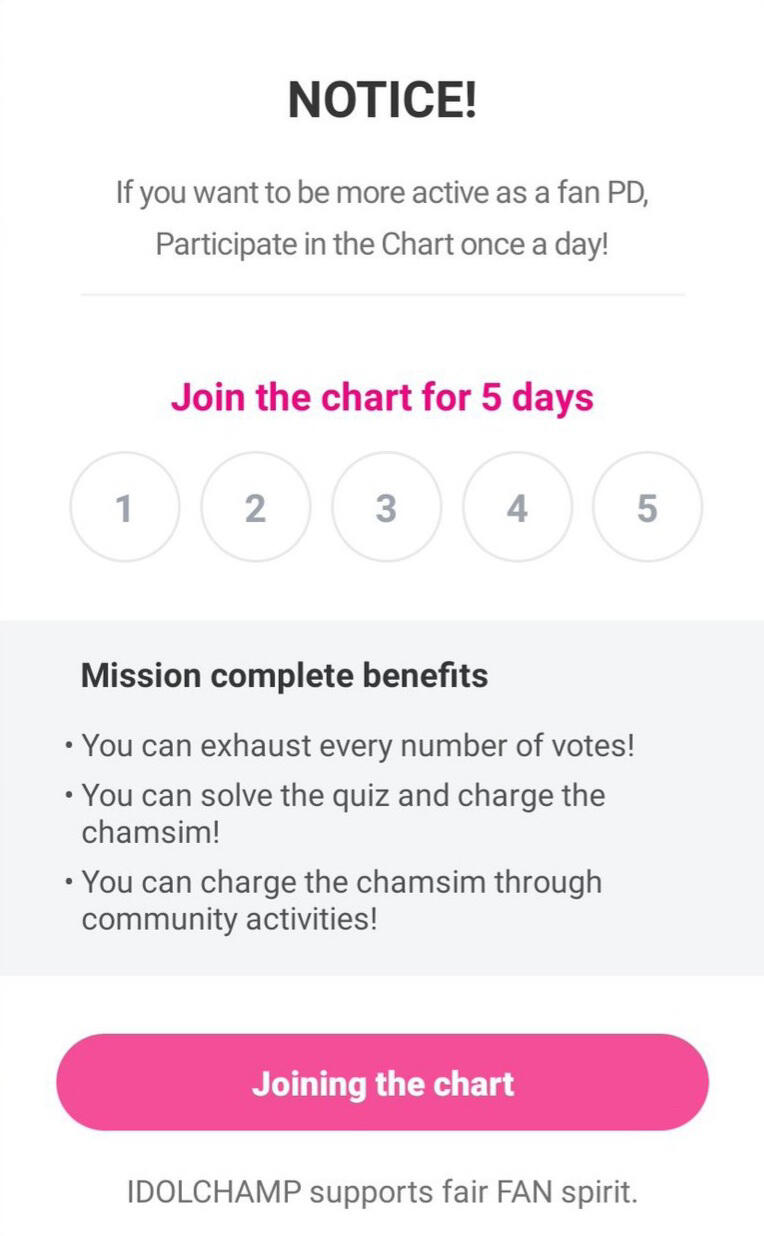Click the bullet dot beside the quiz benefit

pos(67,797)
